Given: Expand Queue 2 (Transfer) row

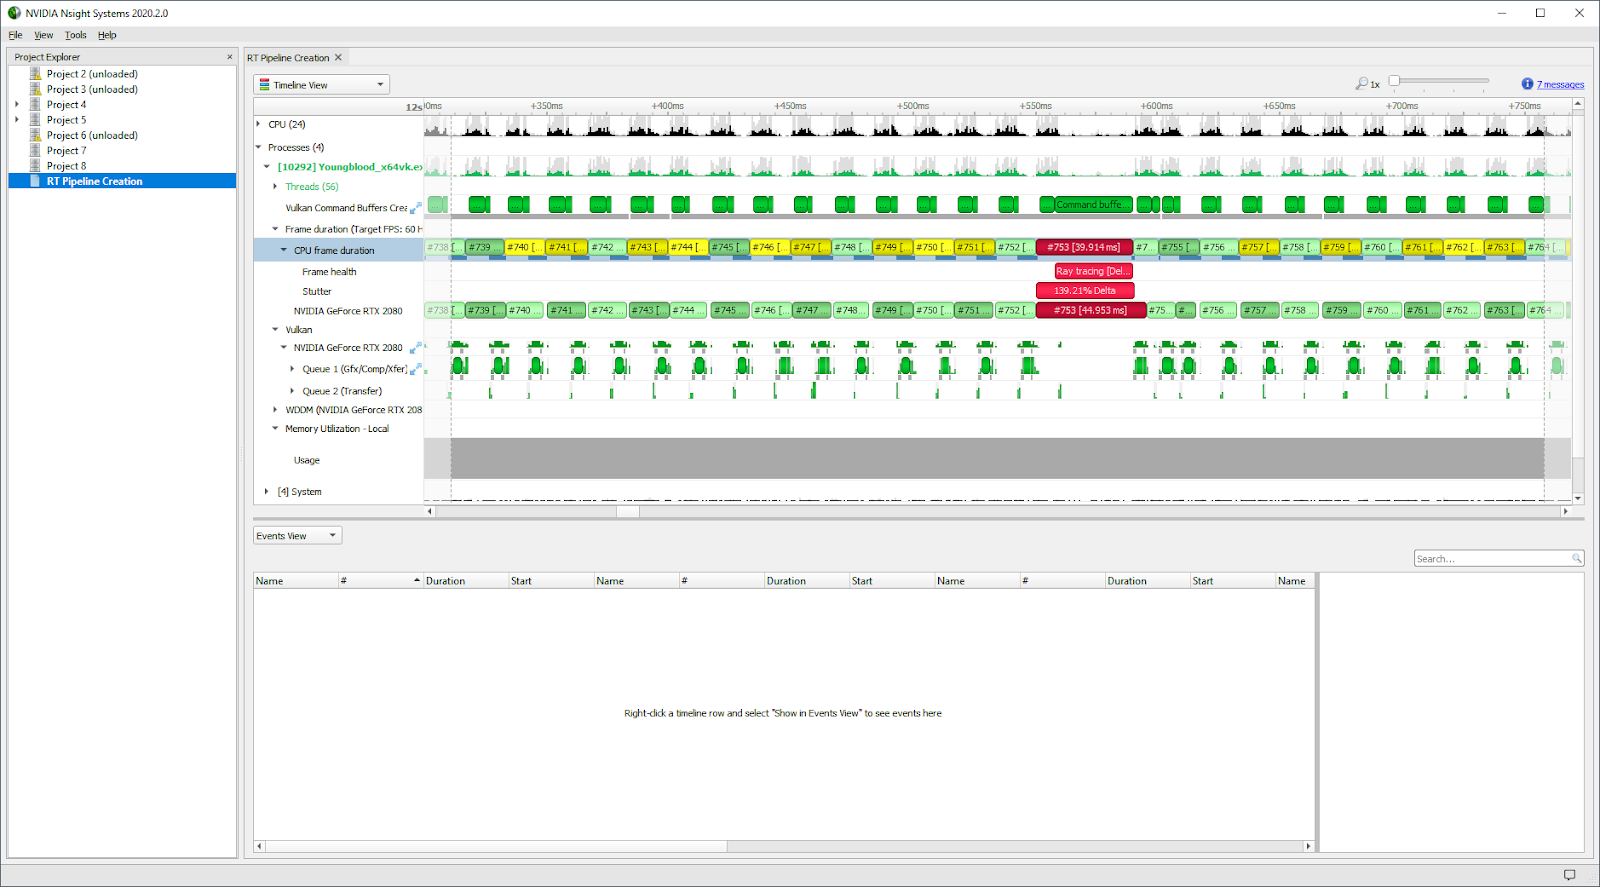Looking at the screenshot, I should pos(292,391).
